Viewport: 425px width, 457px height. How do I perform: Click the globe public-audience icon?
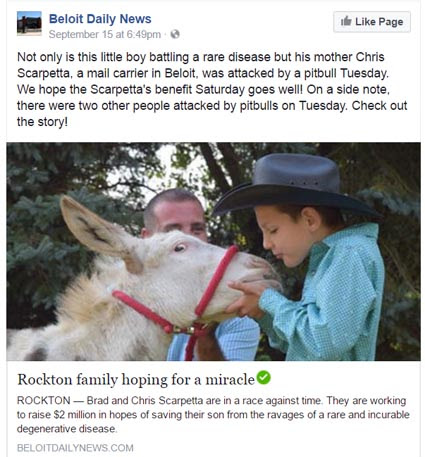coord(175,34)
